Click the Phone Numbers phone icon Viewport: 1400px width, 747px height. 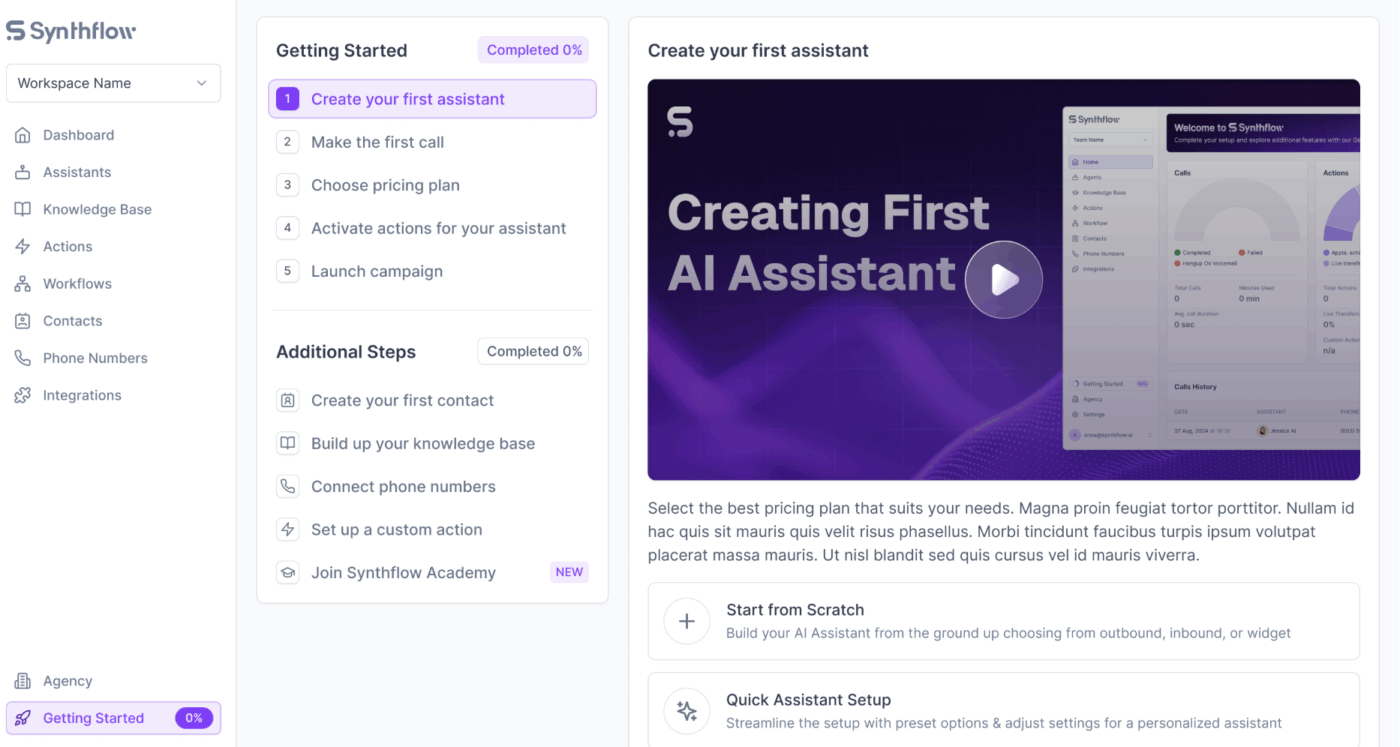(x=22, y=358)
